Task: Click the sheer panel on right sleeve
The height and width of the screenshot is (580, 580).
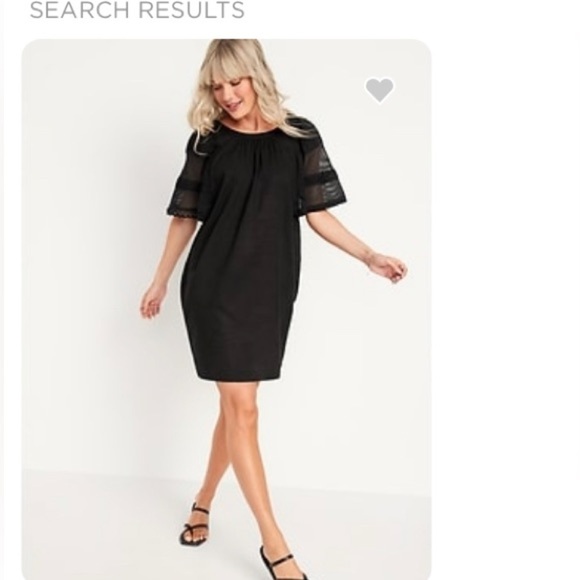Action: (324, 163)
